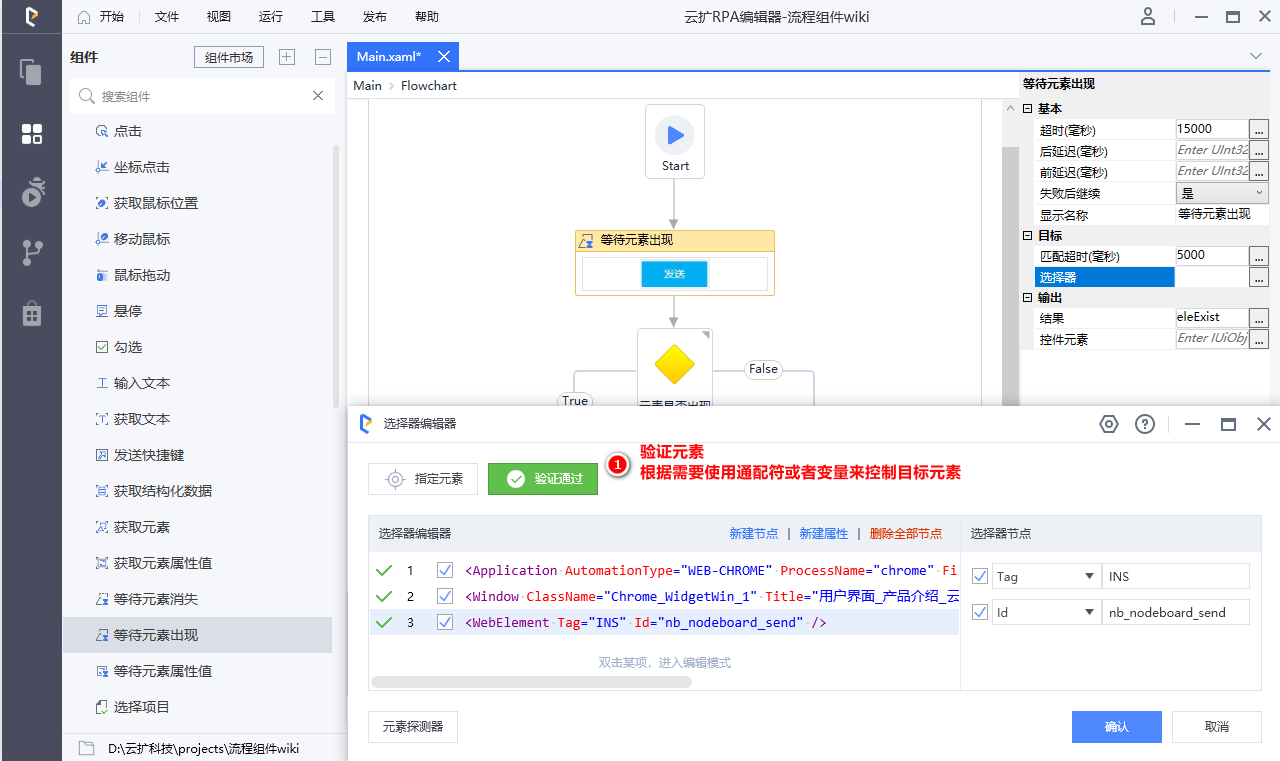The width and height of the screenshot is (1280, 761).
Task: Click the user account icon in title bar
Action: [x=1148, y=16]
